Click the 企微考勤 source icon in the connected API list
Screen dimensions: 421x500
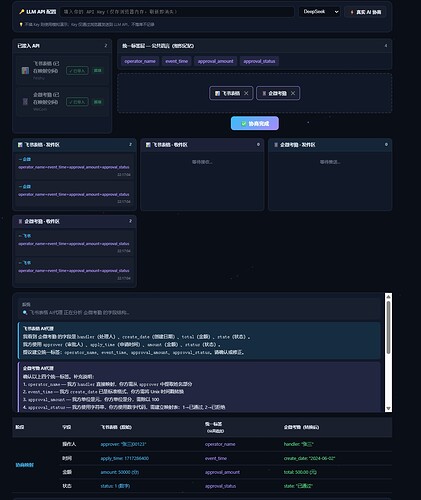click(x=25, y=101)
